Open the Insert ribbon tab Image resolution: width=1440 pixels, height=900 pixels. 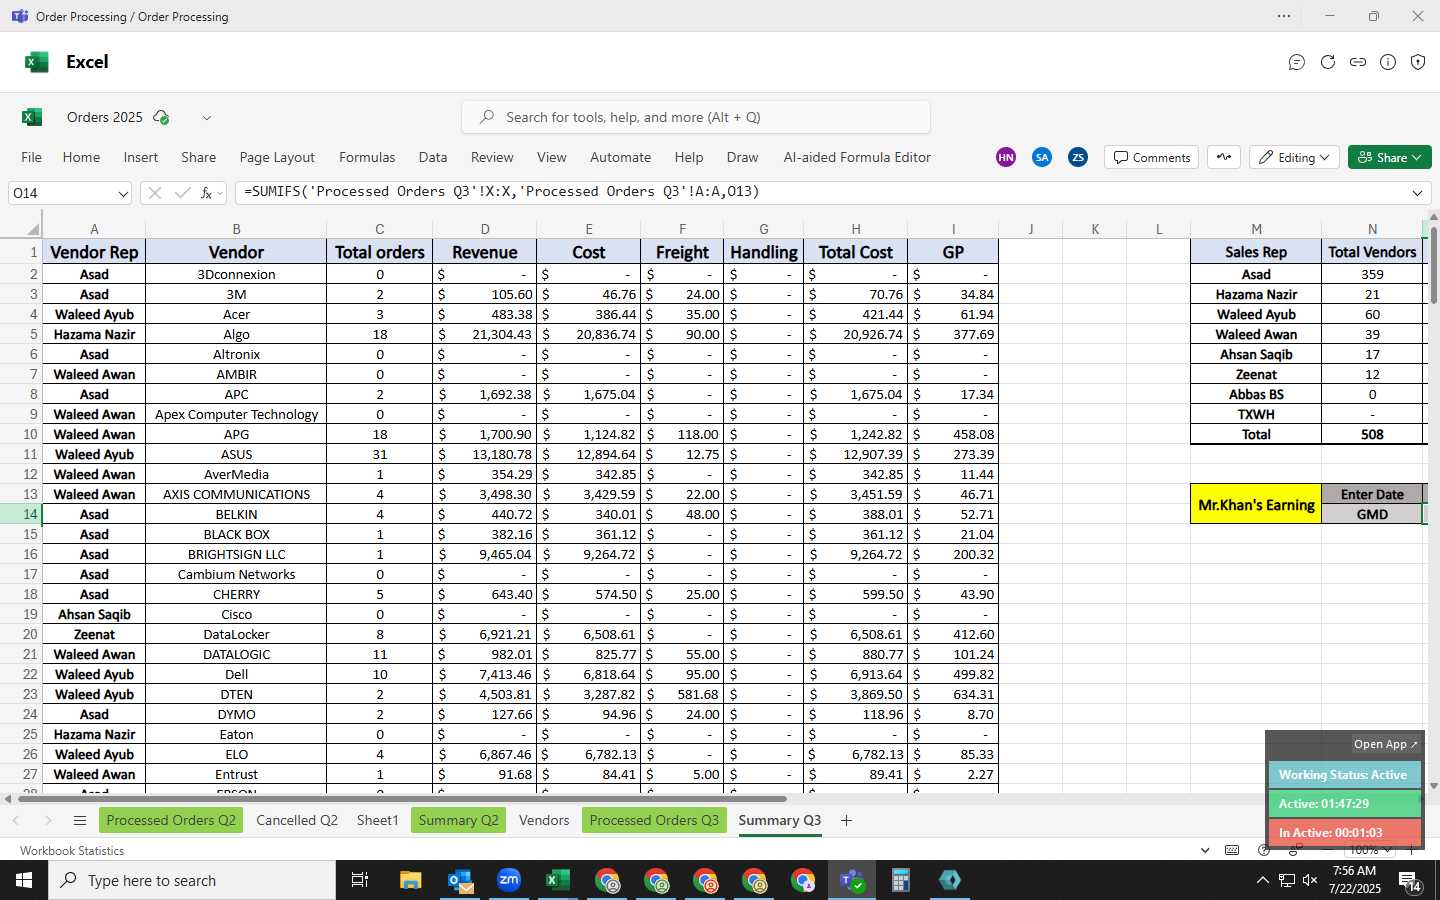(x=141, y=157)
